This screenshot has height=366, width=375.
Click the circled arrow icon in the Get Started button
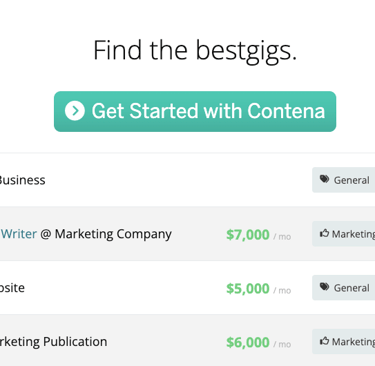tap(75, 111)
